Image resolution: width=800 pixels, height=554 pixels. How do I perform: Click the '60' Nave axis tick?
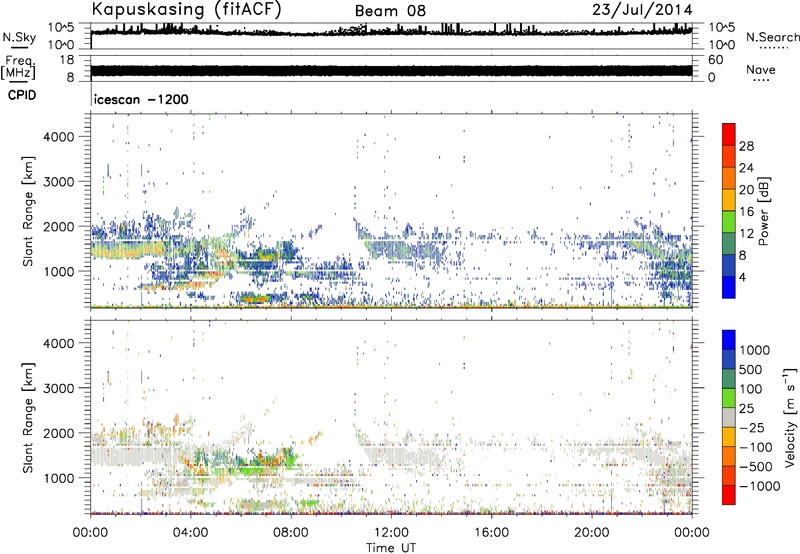click(x=715, y=60)
